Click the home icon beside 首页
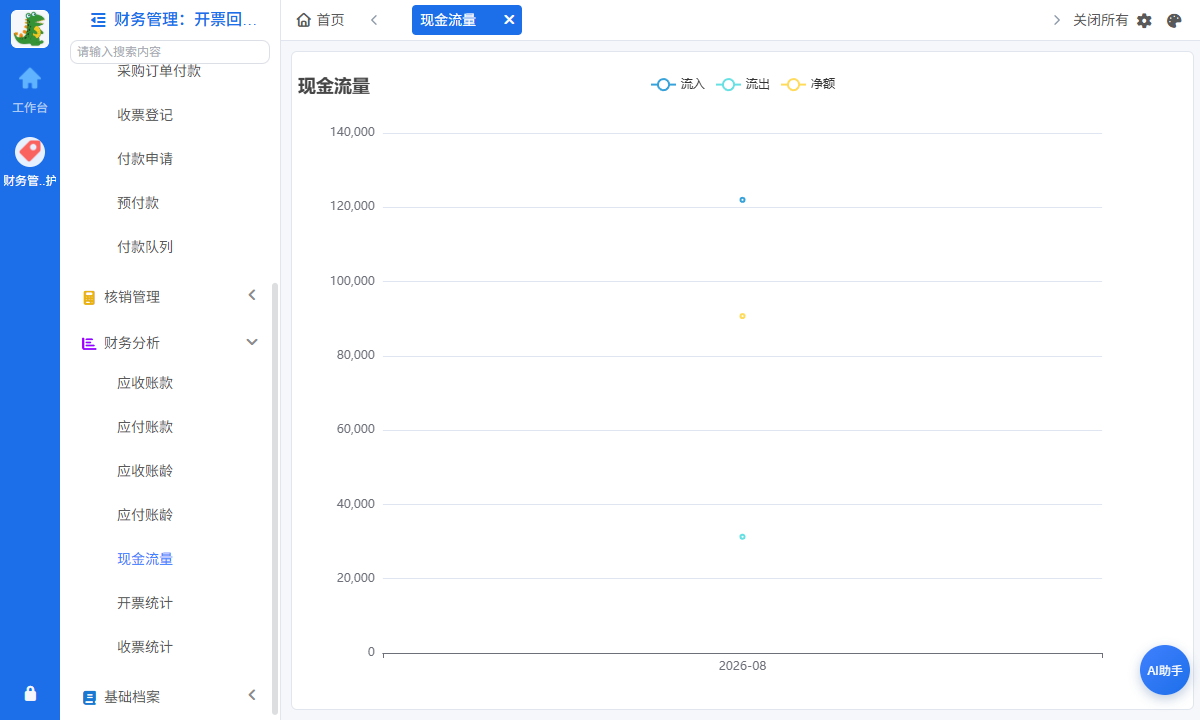 (304, 20)
